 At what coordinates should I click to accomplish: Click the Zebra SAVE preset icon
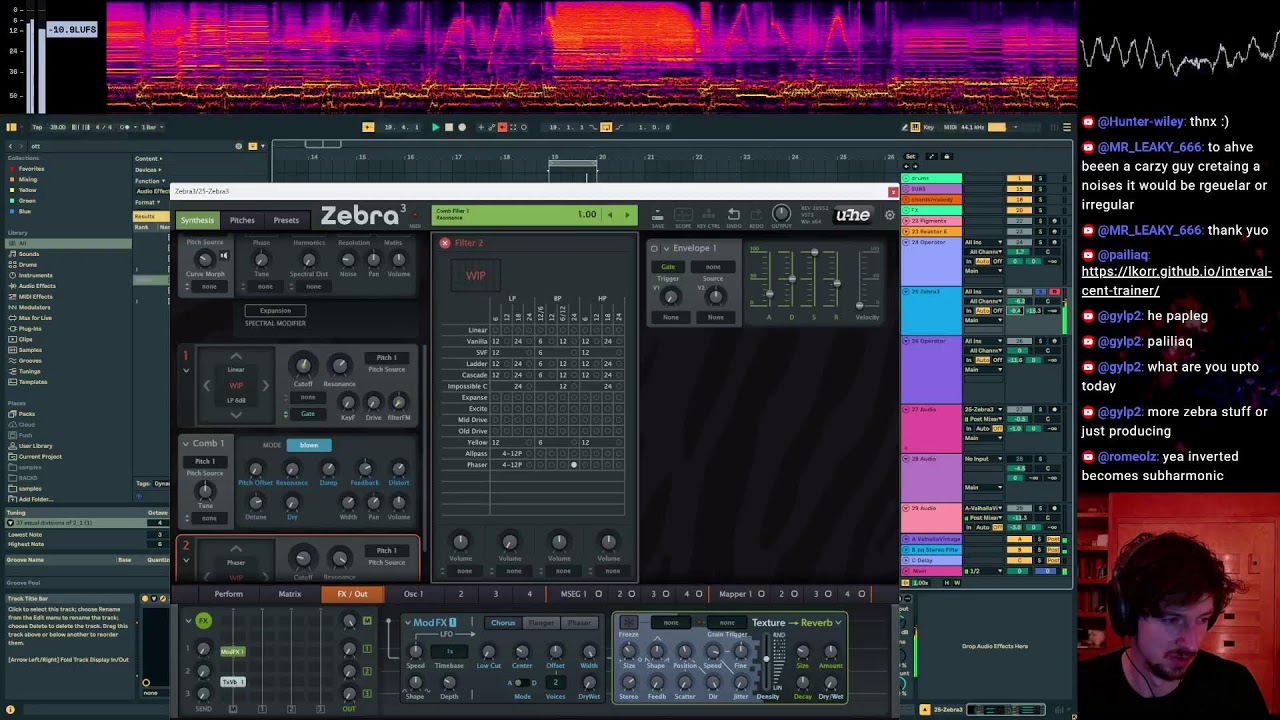click(657, 216)
